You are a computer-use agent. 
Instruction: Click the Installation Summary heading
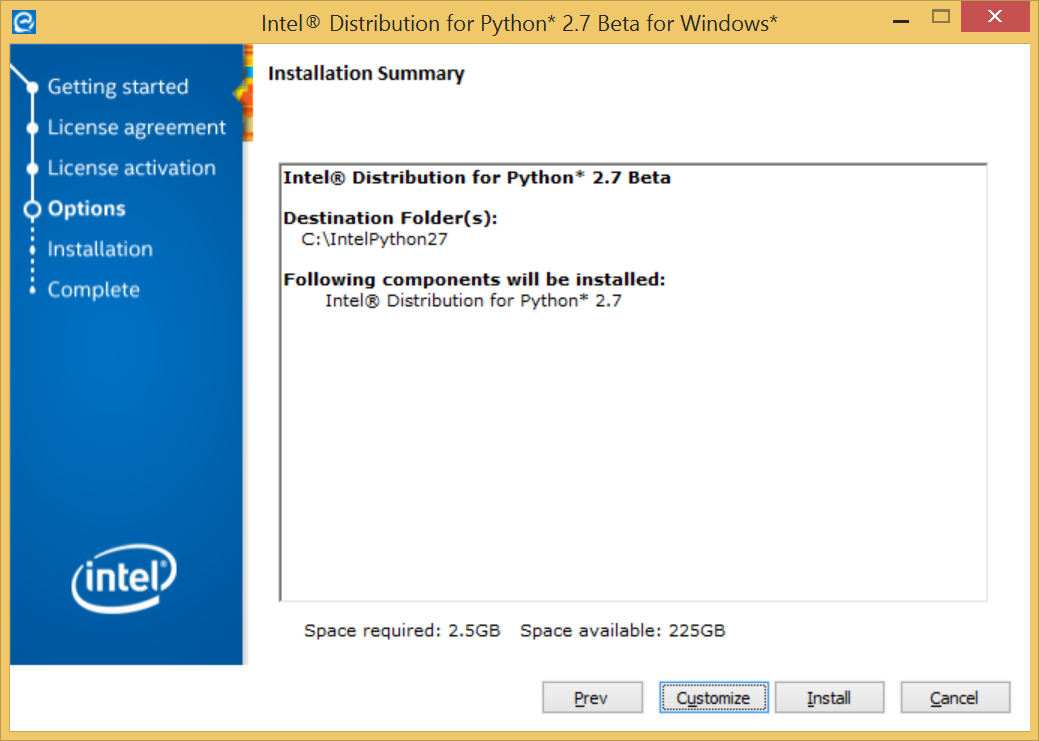[x=366, y=73]
